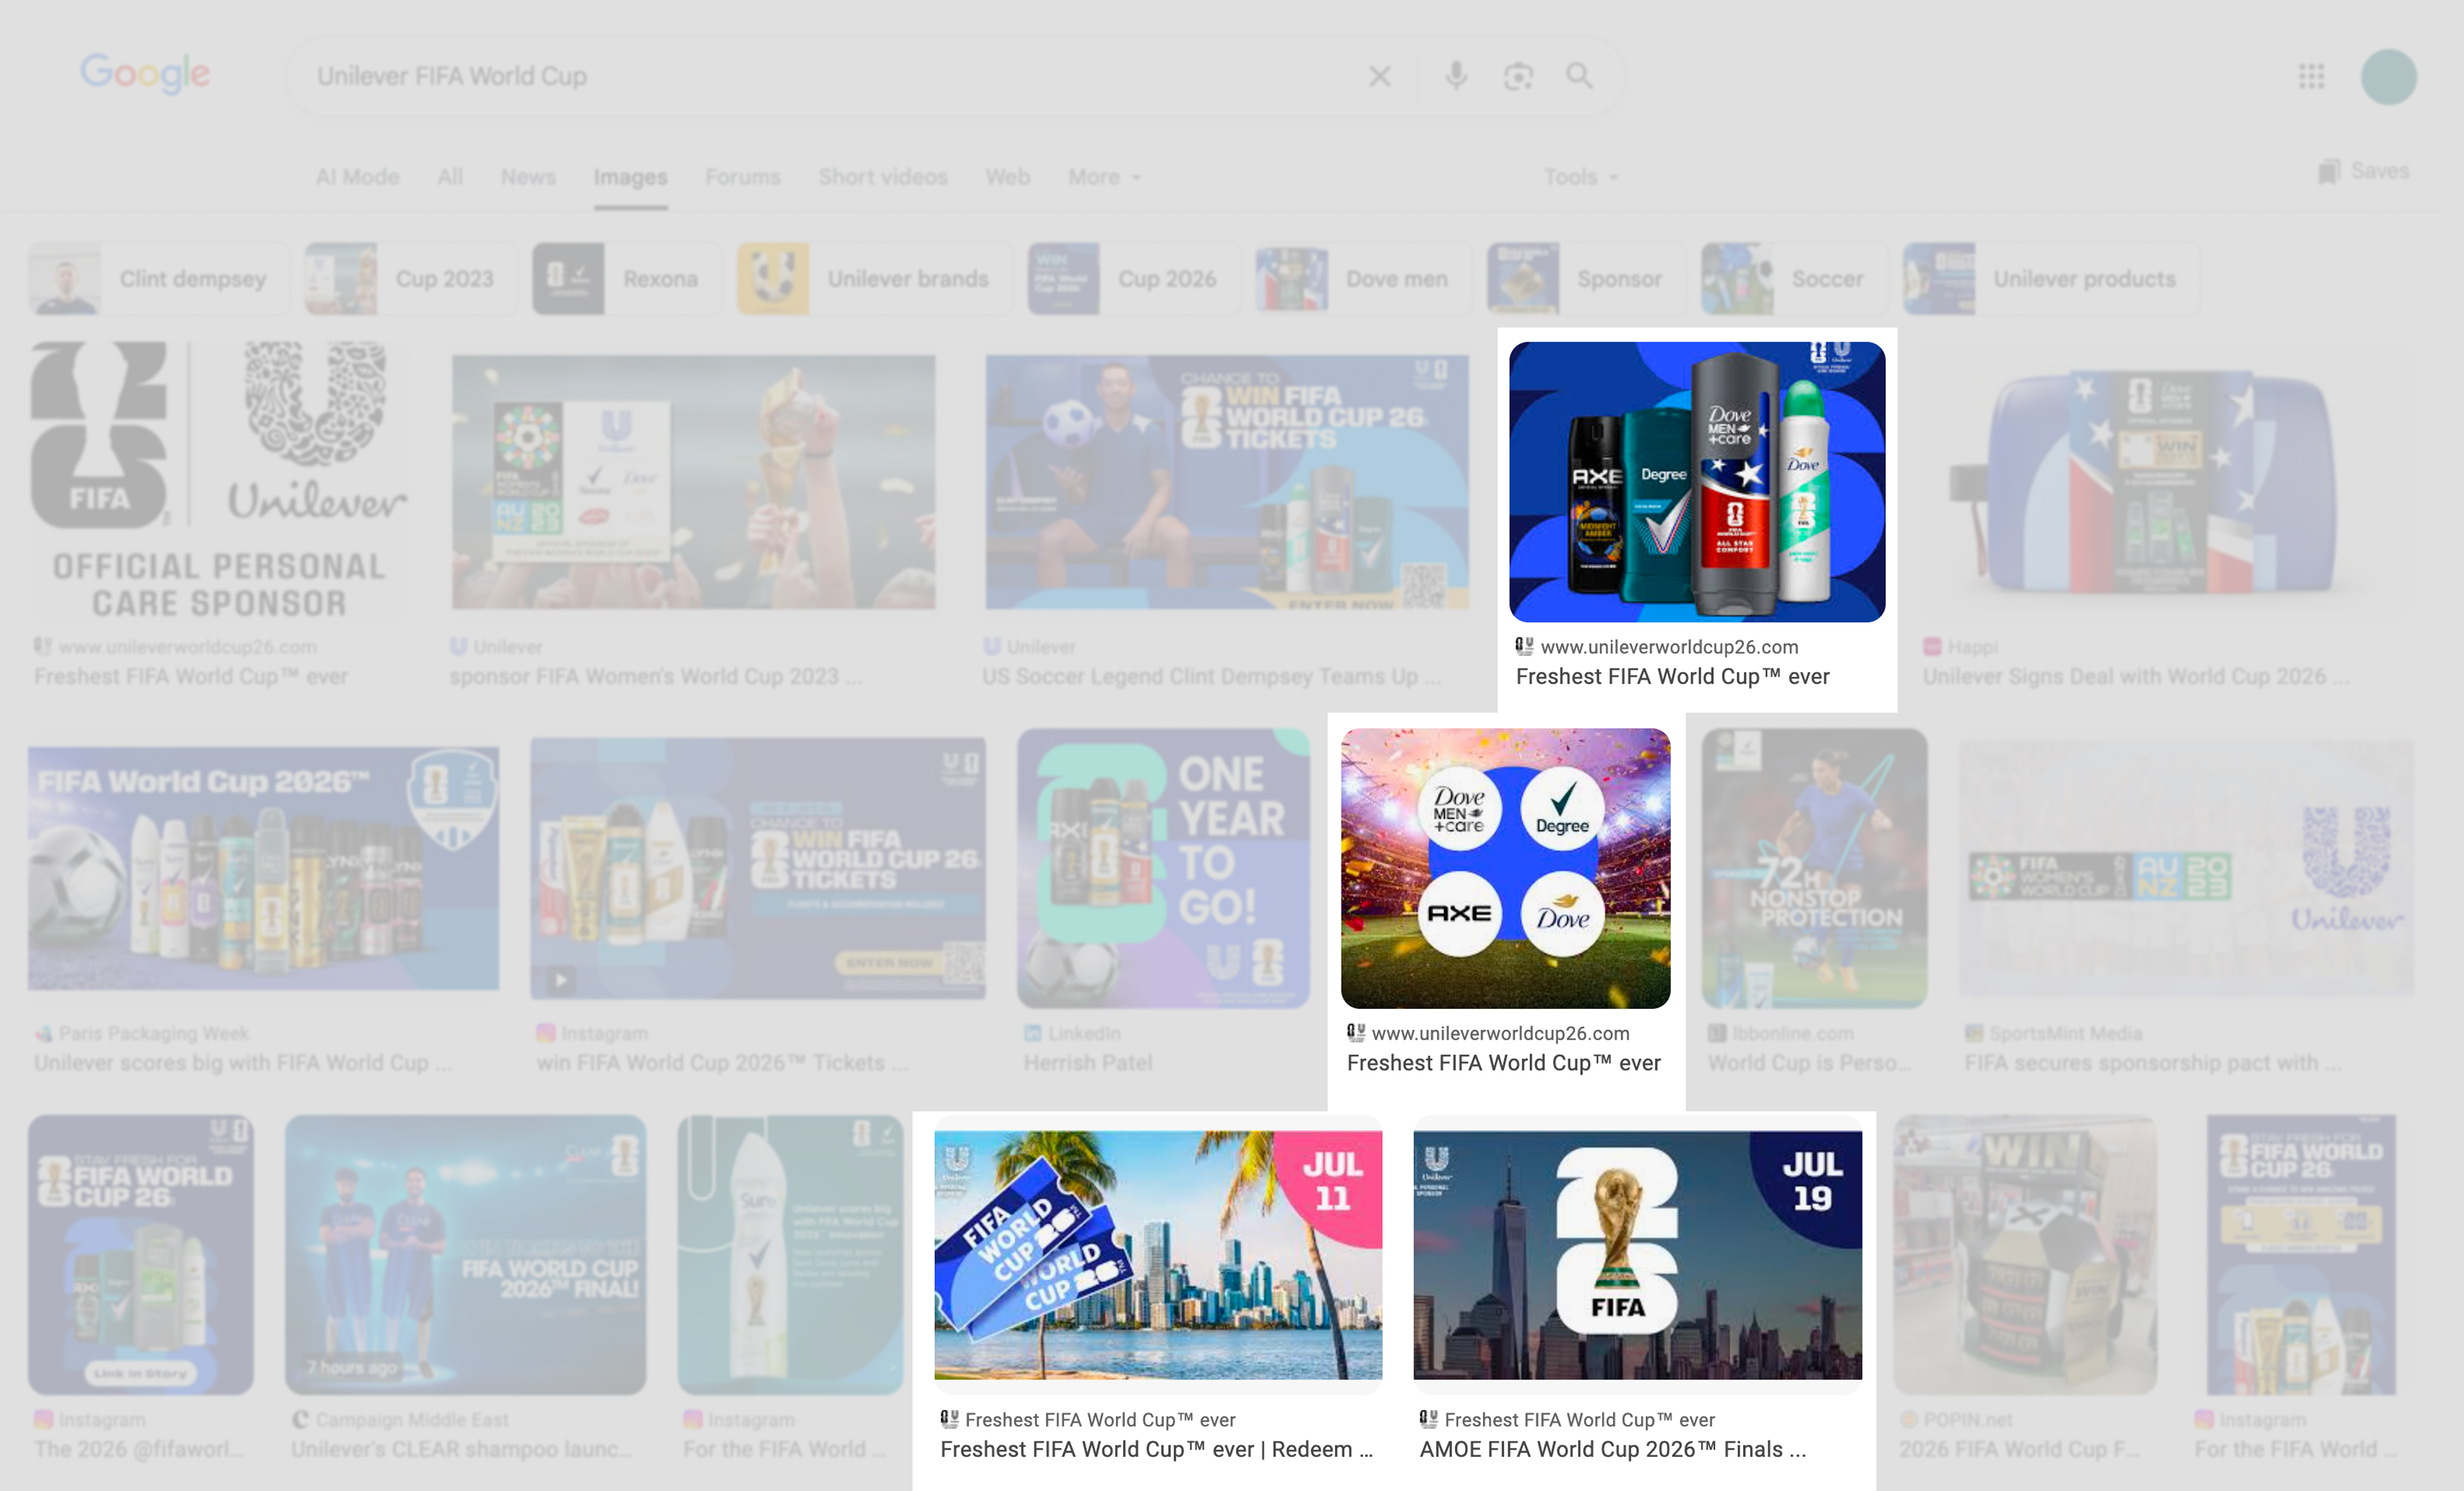Open Instagram win tickets video thumbnail

pyautogui.click(x=758, y=868)
